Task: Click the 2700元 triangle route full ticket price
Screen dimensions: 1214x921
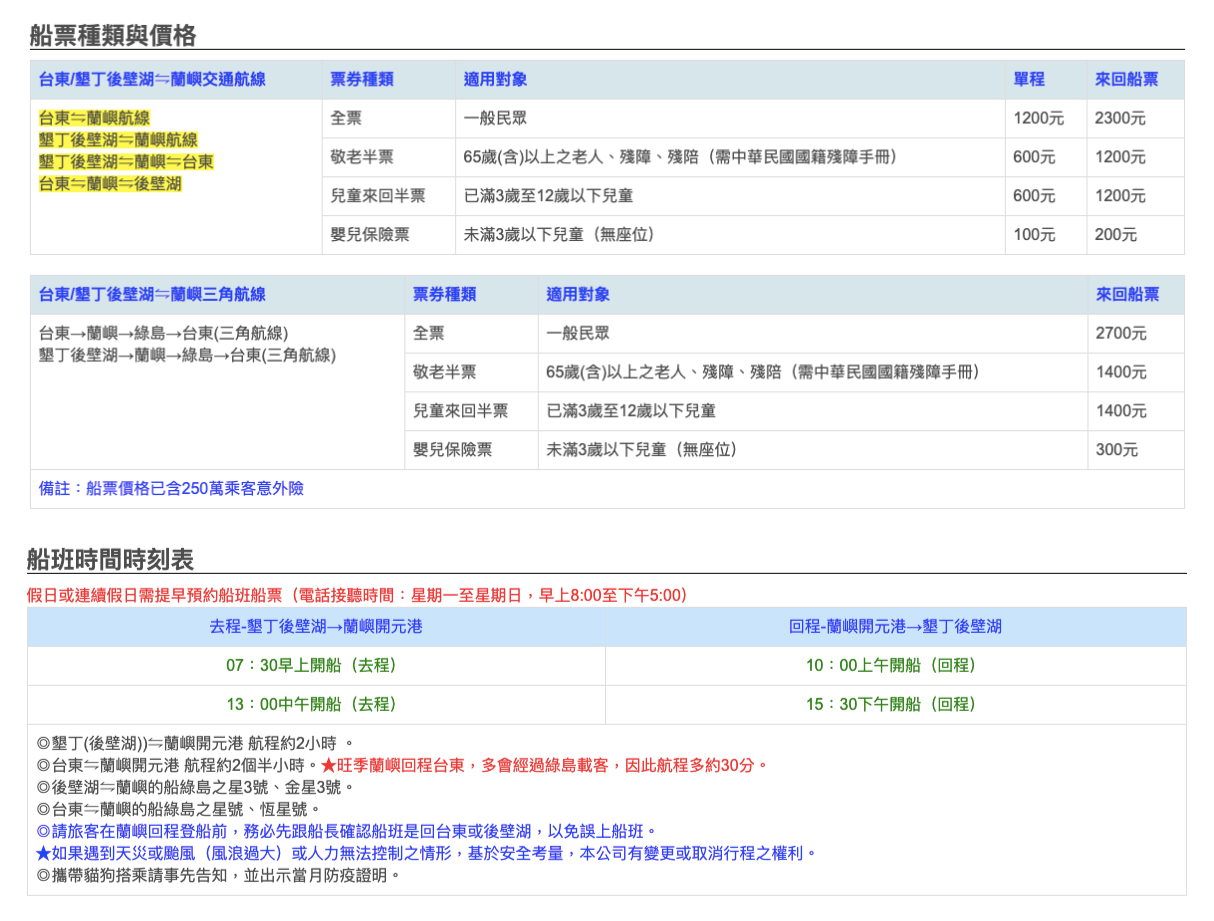Action: (1120, 333)
